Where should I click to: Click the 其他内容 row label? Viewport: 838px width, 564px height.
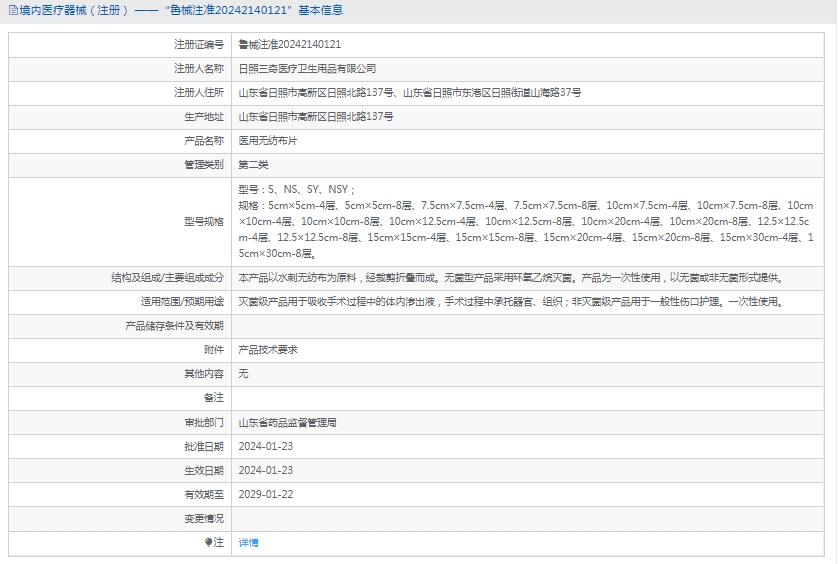[x=203, y=374]
